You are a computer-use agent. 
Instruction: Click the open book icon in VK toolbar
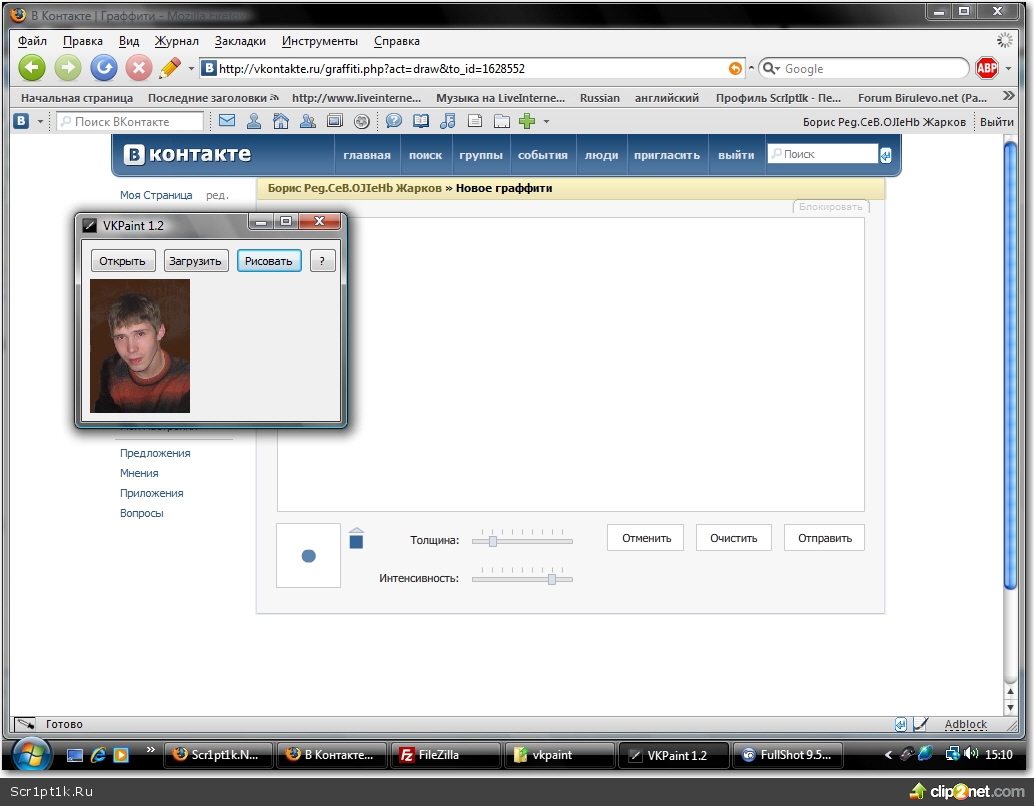point(421,121)
